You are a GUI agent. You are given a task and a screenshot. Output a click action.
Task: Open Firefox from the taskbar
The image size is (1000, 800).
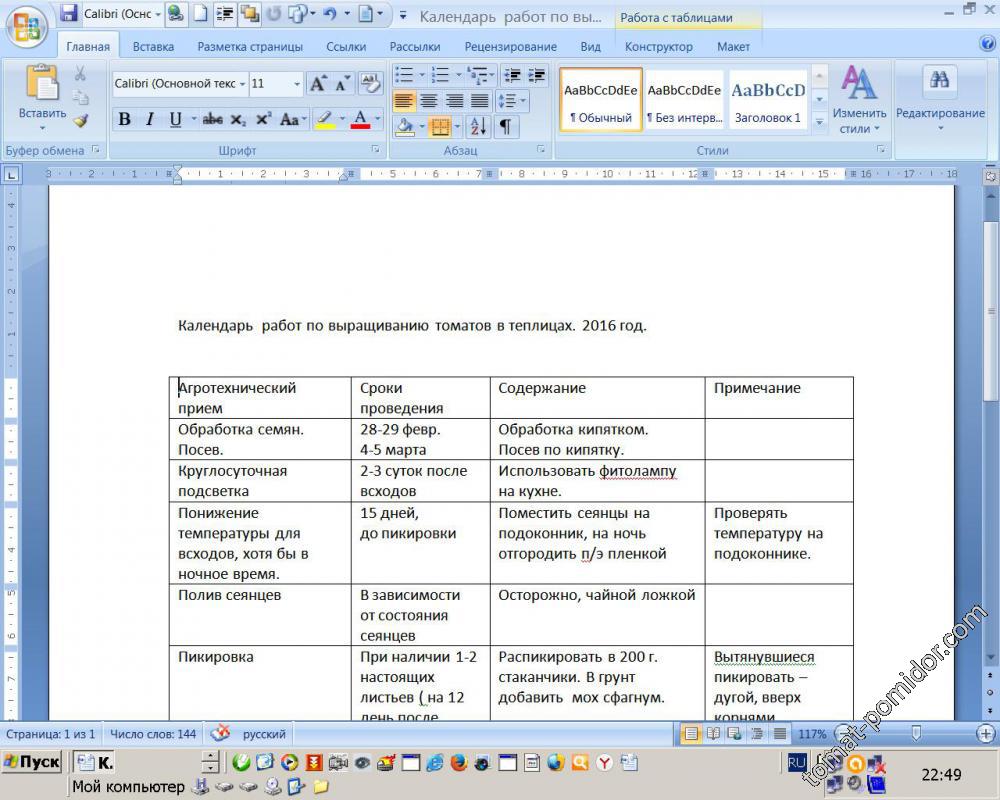click(459, 762)
